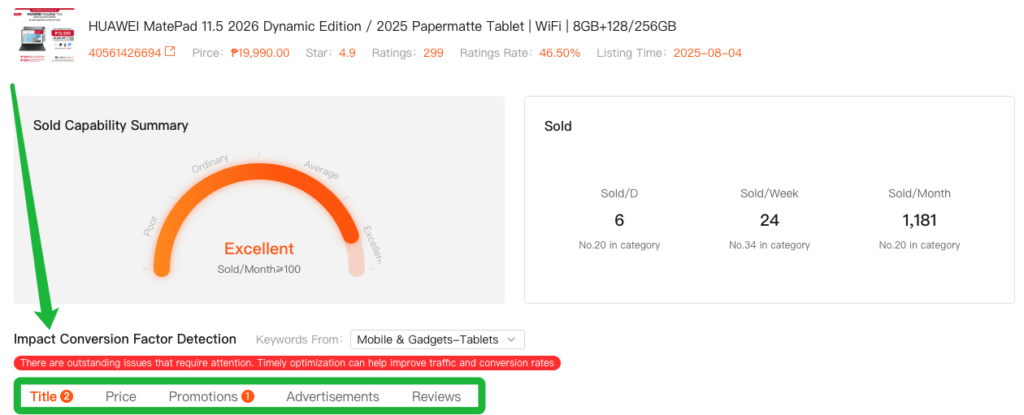Click the Sold/Week value 24
This screenshot has height=415, width=1024.
click(769, 220)
